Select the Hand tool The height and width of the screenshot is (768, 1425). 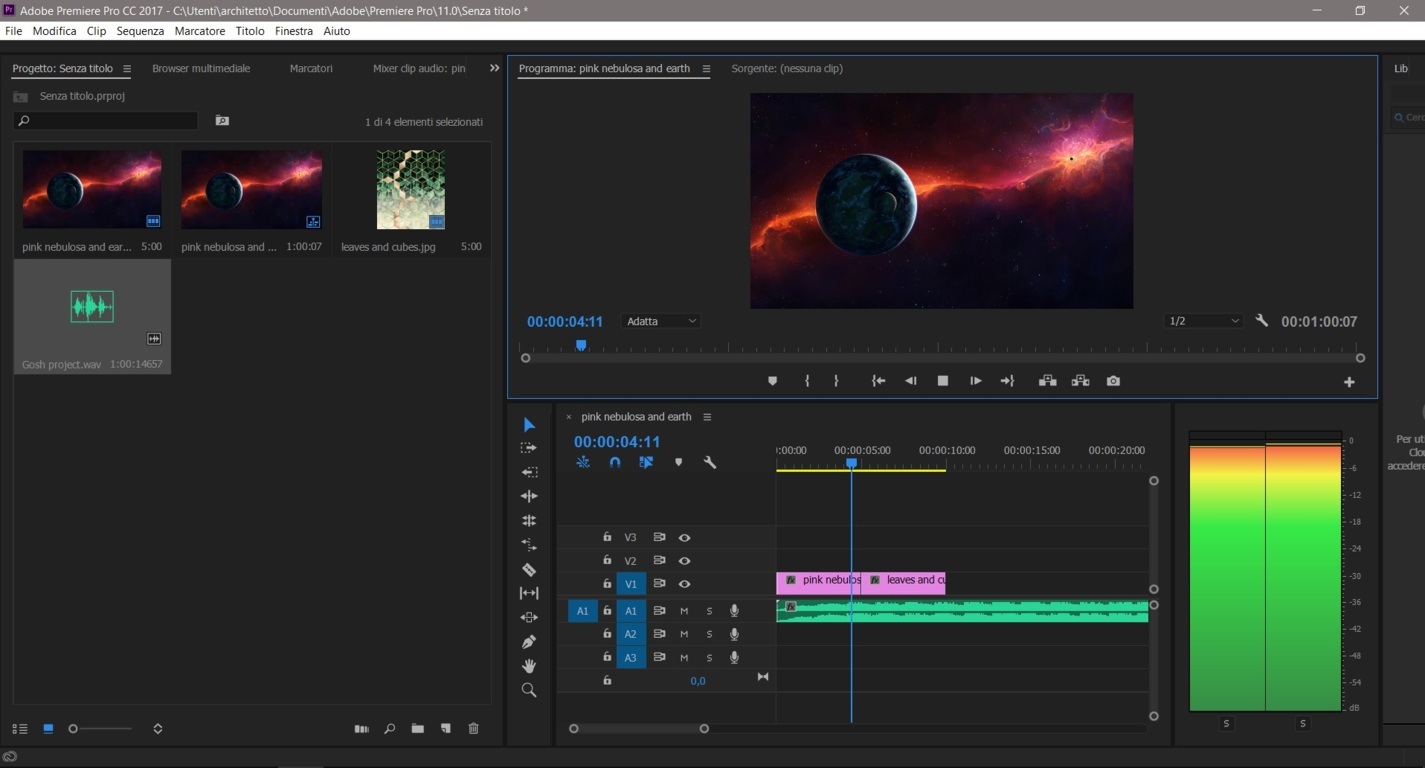(529, 666)
